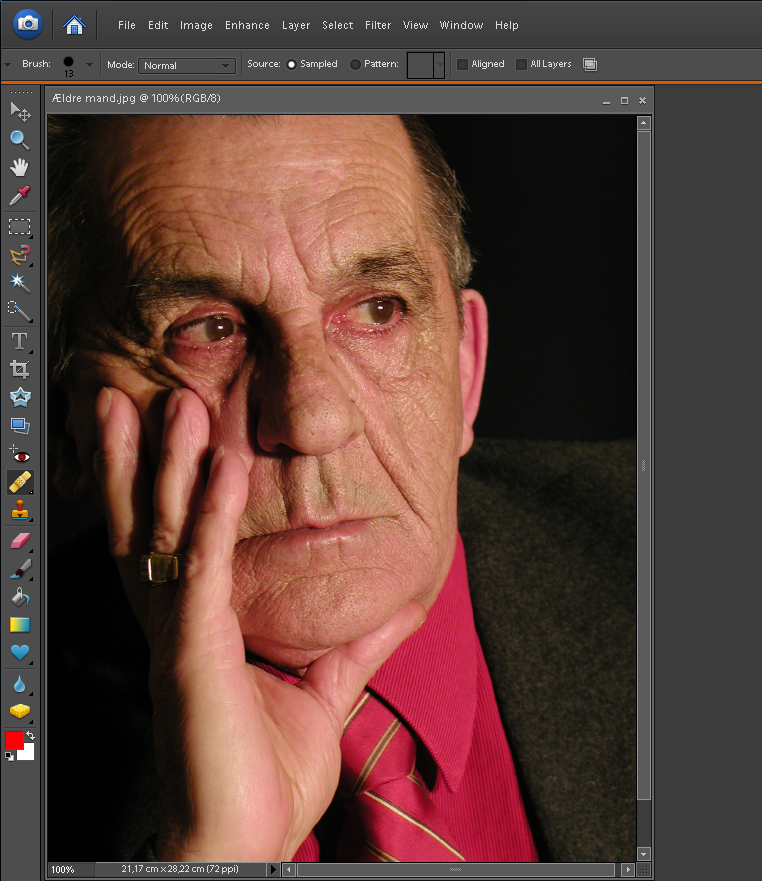Select the Crop tool
Image resolution: width=762 pixels, height=881 pixels.
19,369
